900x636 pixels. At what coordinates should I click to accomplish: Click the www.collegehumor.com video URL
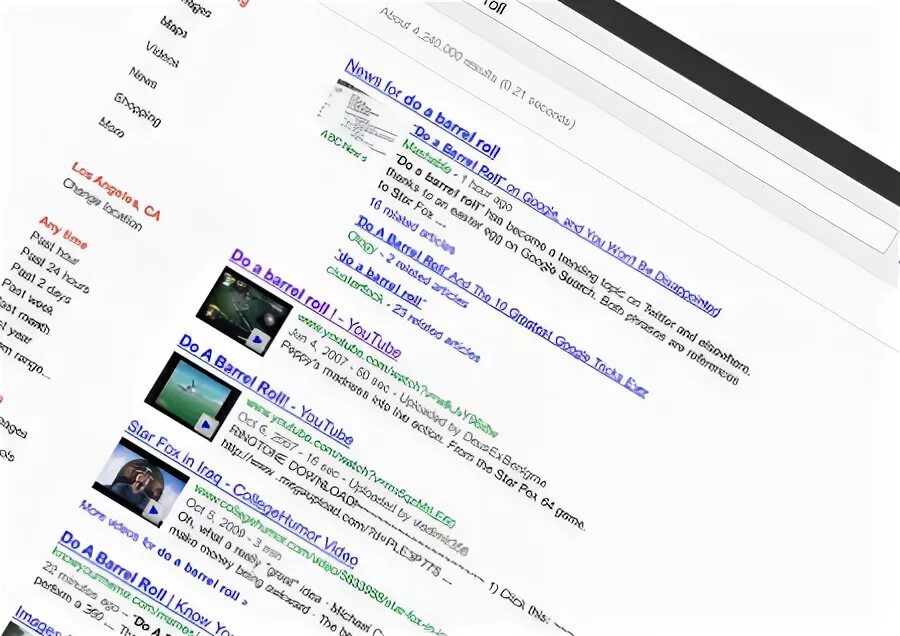(320, 562)
